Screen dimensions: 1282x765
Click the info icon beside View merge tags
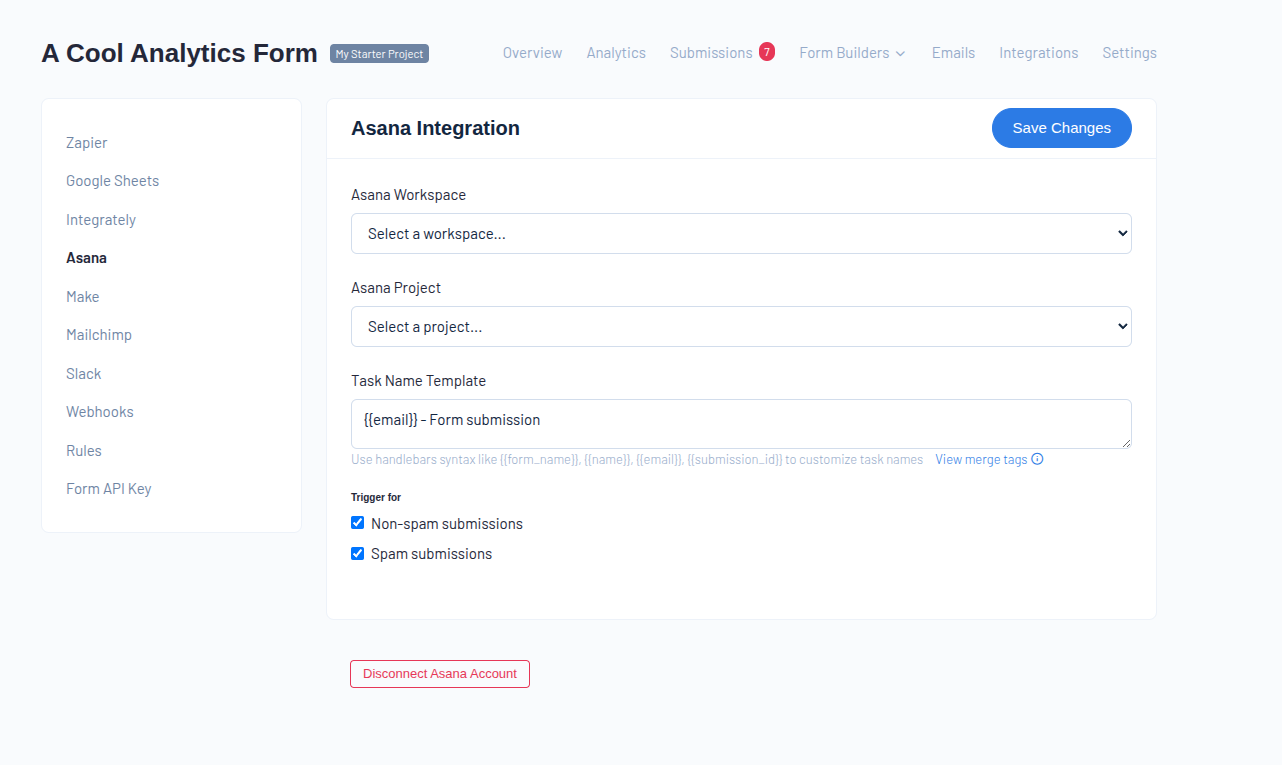(x=1037, y=459)
